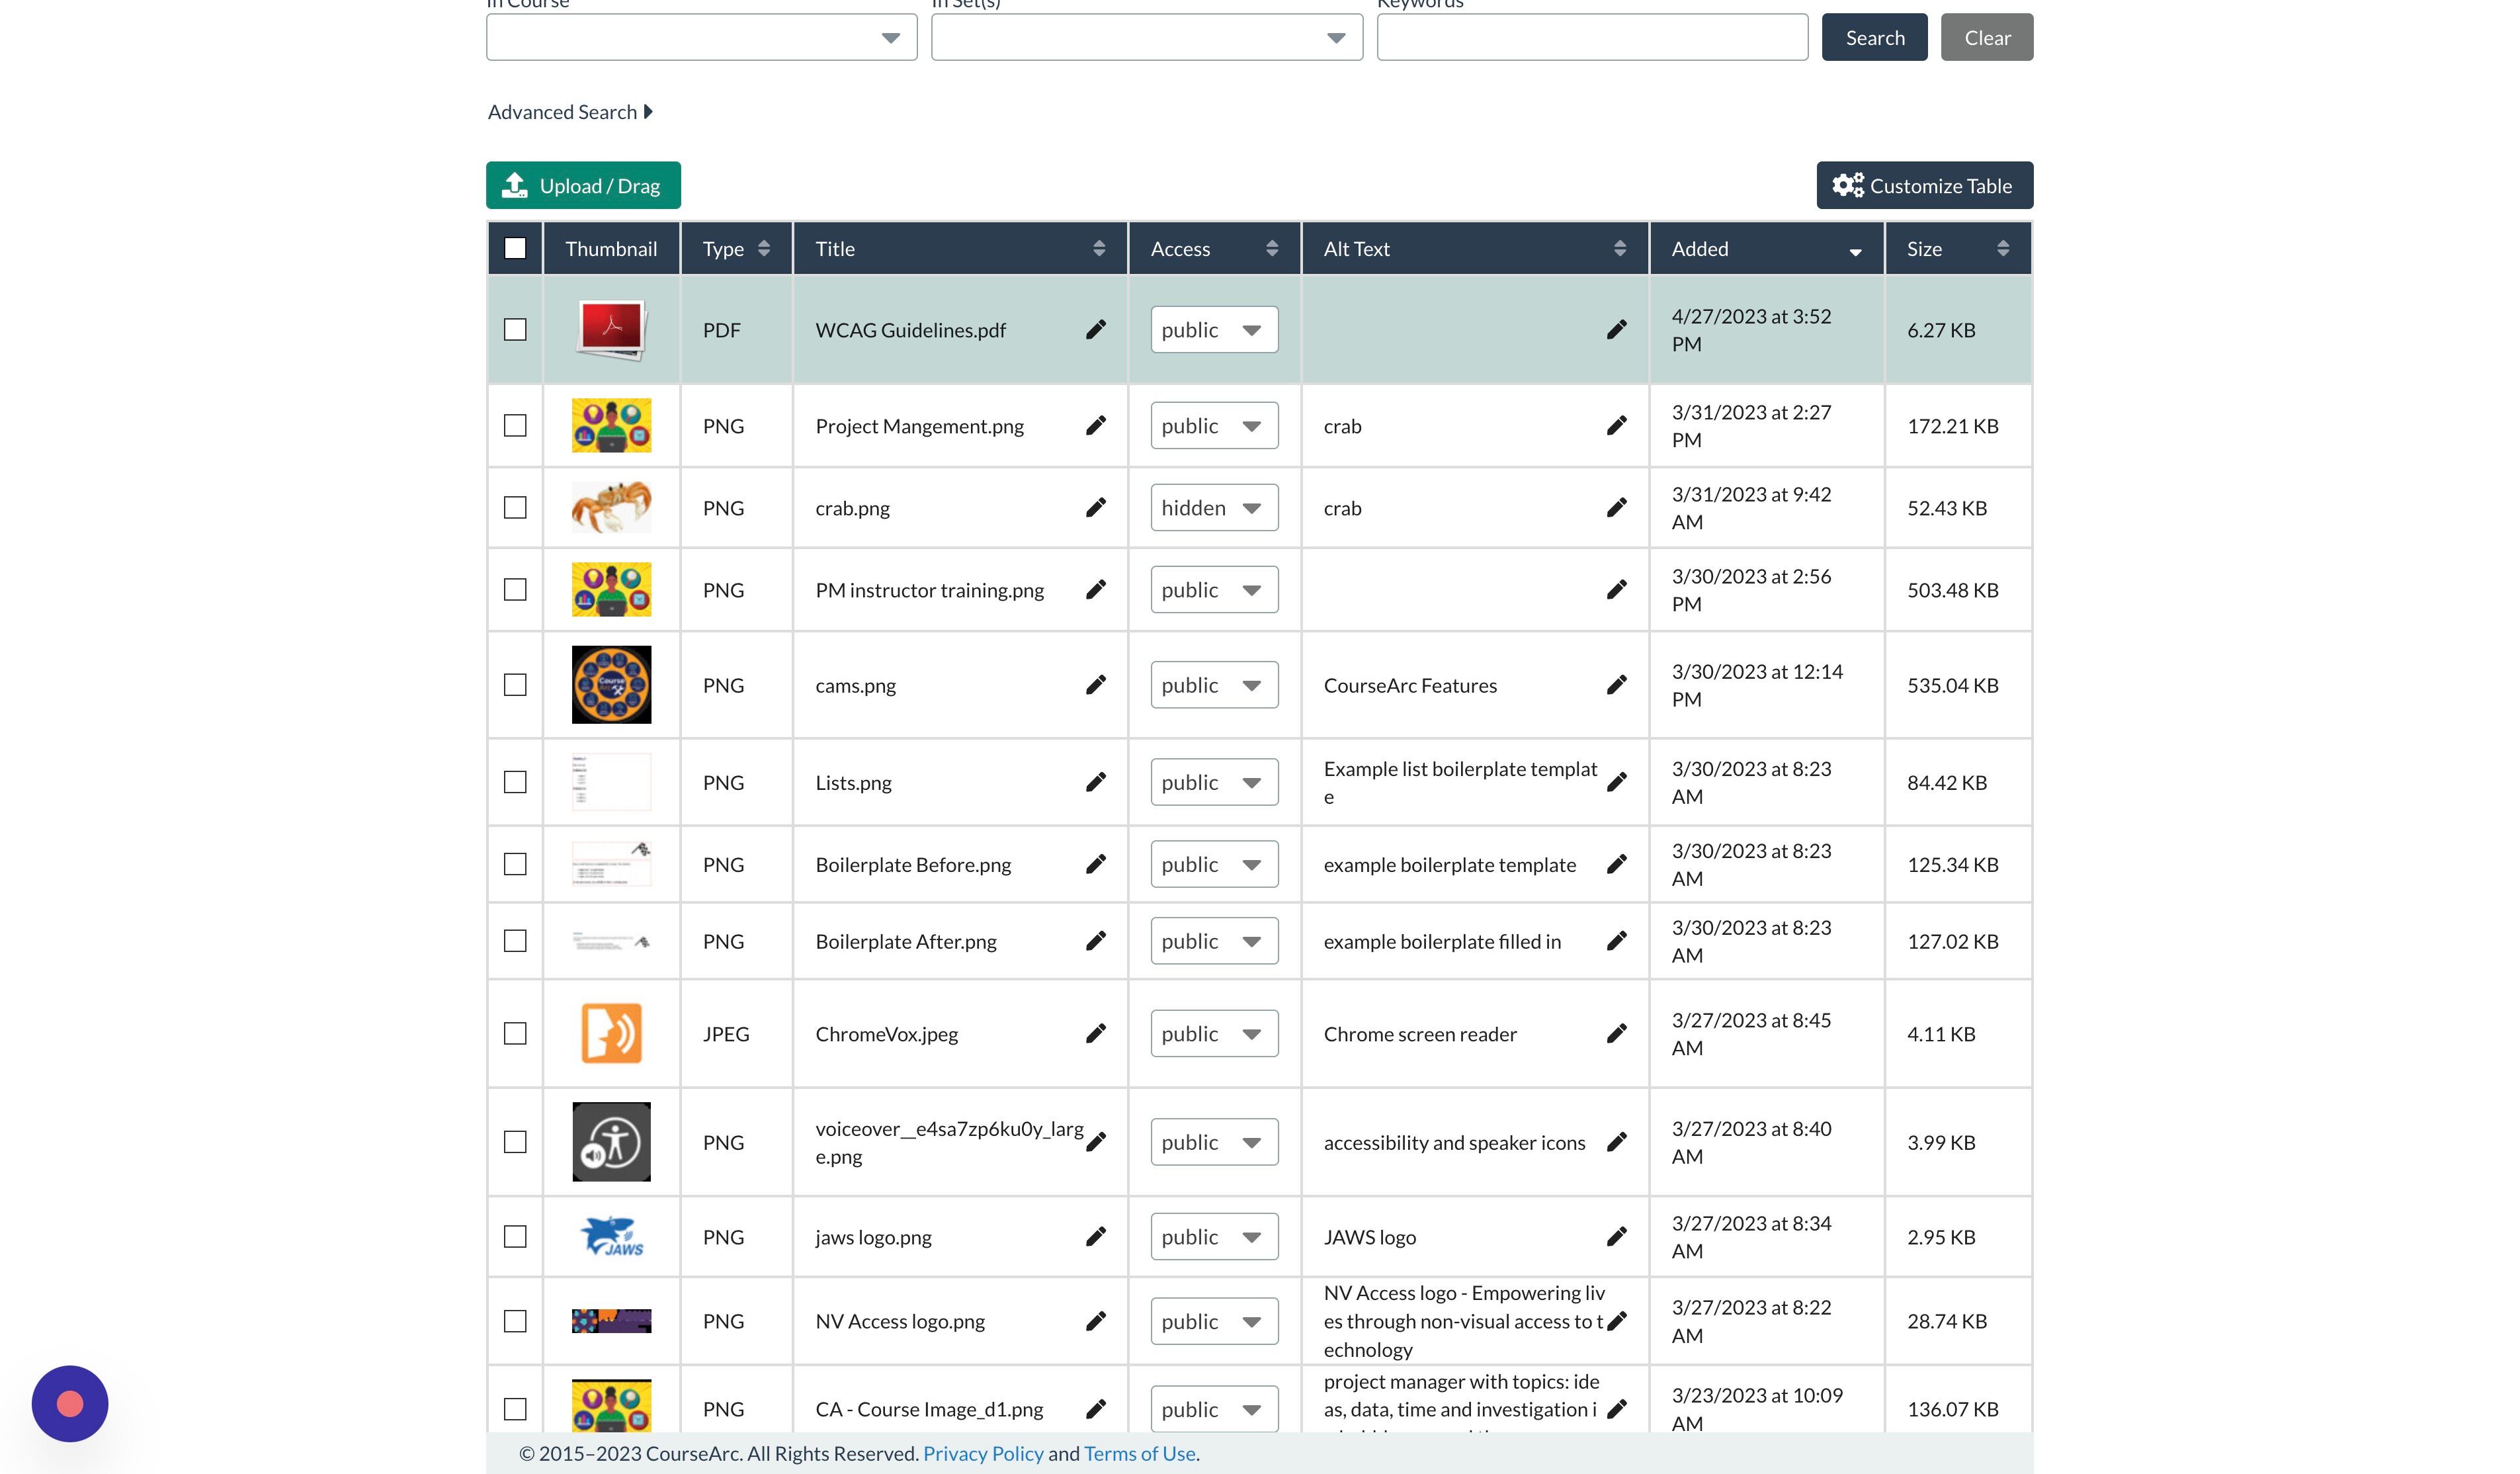This screenshot has height=1474, width=2520.
Task: Edit alt text for Project Mangement.png
Action: pyautogui.click(x=1616, y=425)
